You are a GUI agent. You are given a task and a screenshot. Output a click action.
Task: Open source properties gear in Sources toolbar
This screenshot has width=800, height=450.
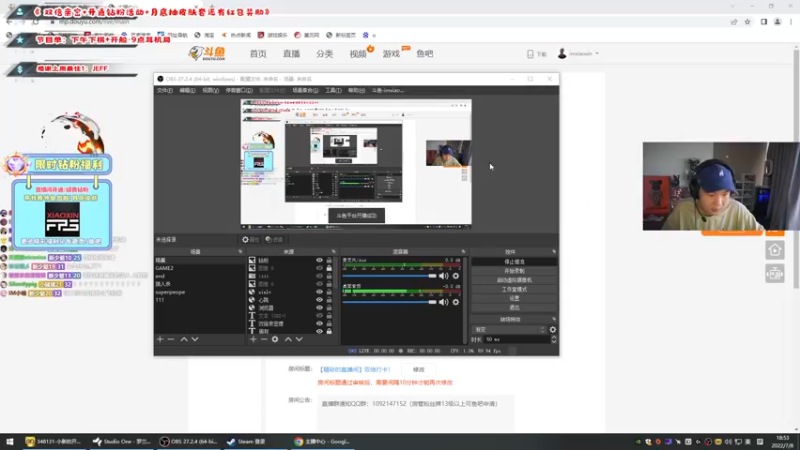pyautogui.click(x=275, y=339)
